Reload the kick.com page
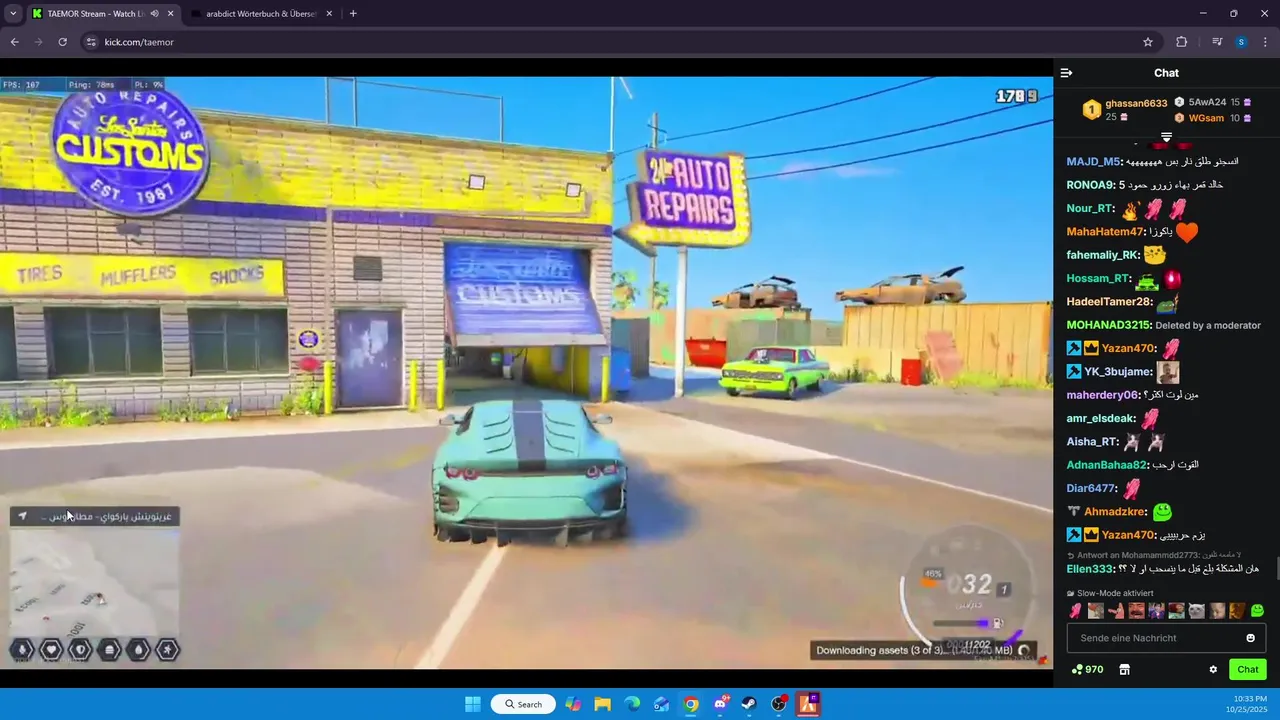1280x720 pixels. coord(62,42)
